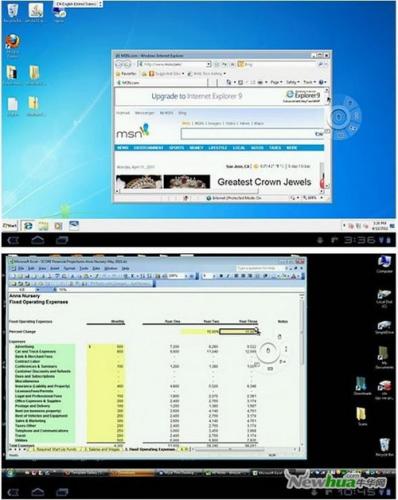Open the File menu in Excel
Image resolution: width=398 pixels, height=500 pixels.
21,268
